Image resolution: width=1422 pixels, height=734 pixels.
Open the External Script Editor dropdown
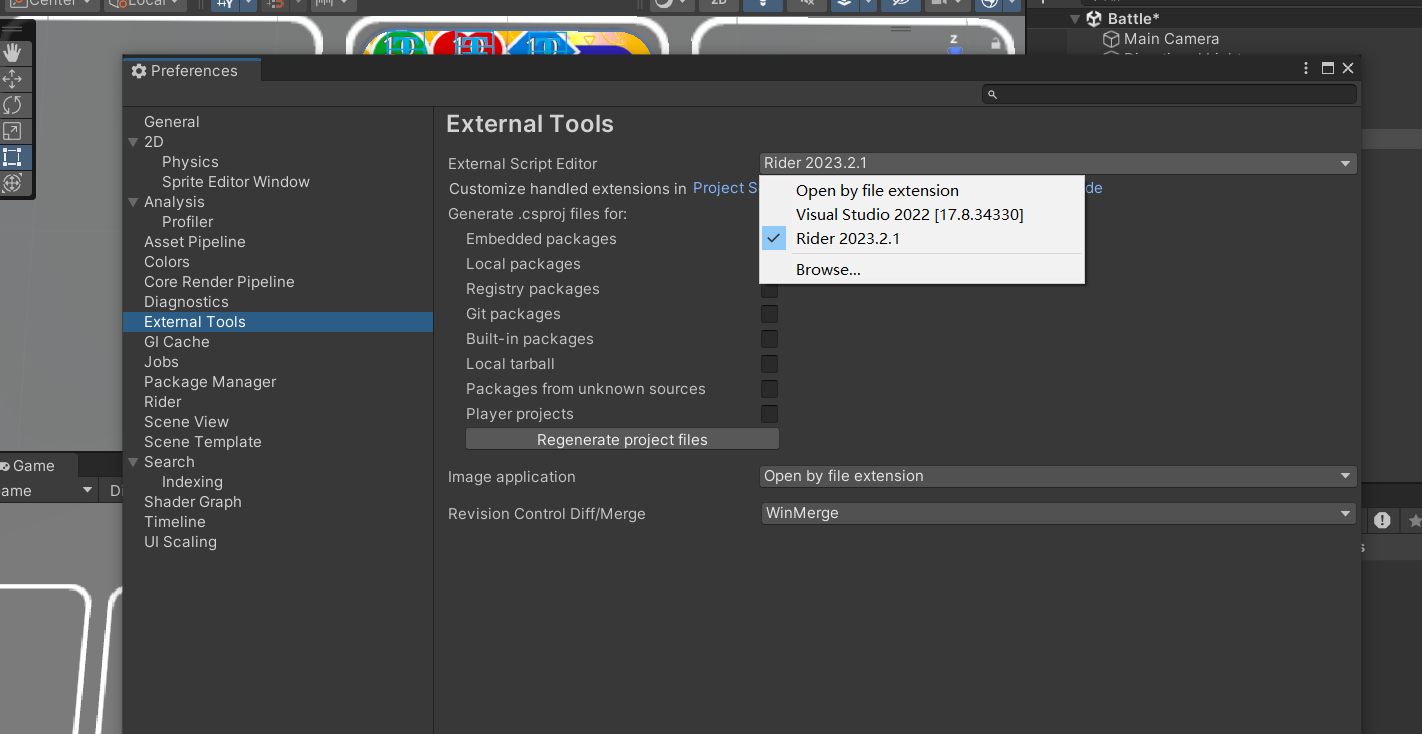point(1058,163)
